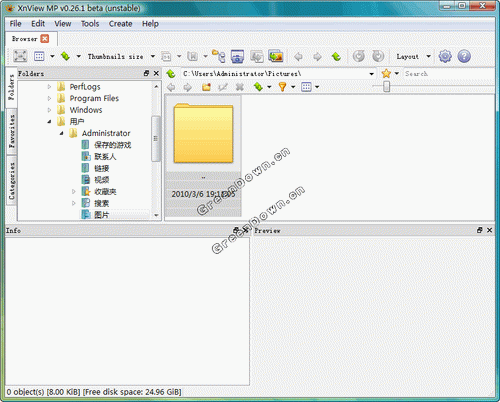The width and height of the screenshot is (500, 402).
Task: Select the Folders side tab
Action: point(12,87)
